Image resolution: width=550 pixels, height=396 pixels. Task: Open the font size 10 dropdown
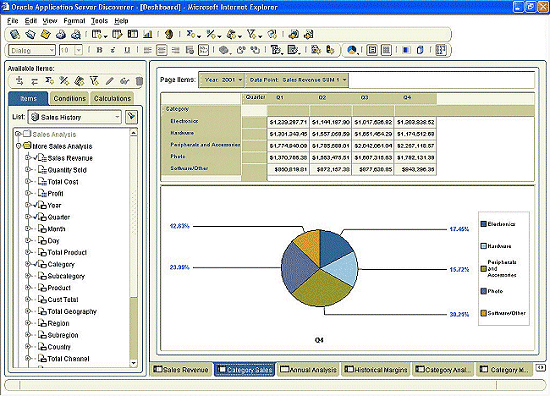[x=79, y=50]
